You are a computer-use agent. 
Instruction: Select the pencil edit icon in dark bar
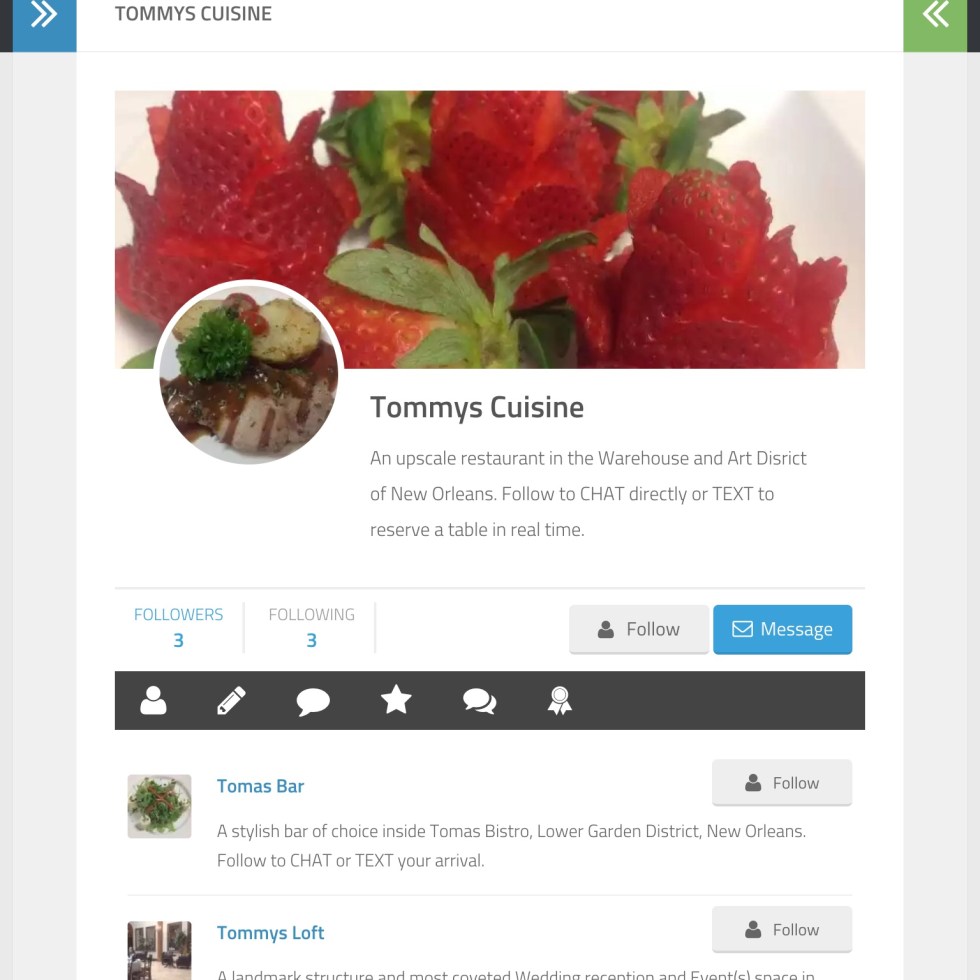coord(231,700)
